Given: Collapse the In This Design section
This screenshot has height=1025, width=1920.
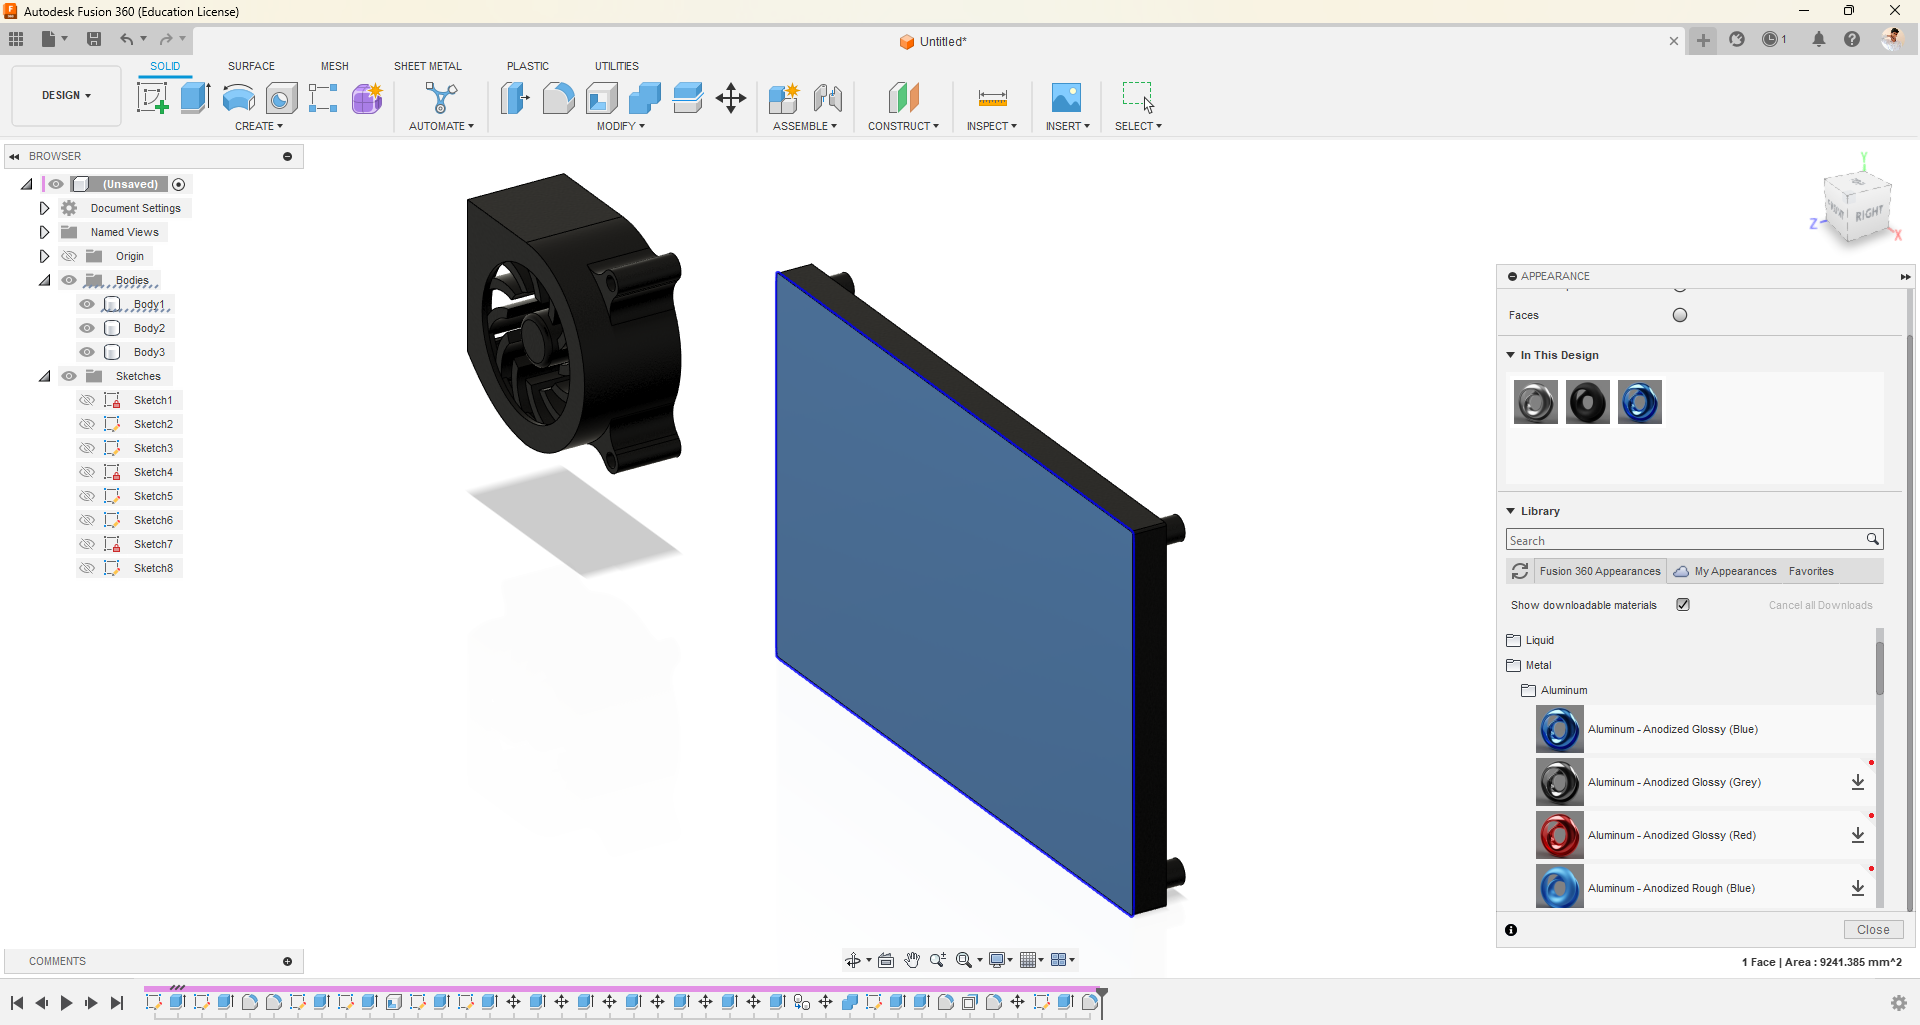Looking at the screenshot, I should pos(1510,355).
